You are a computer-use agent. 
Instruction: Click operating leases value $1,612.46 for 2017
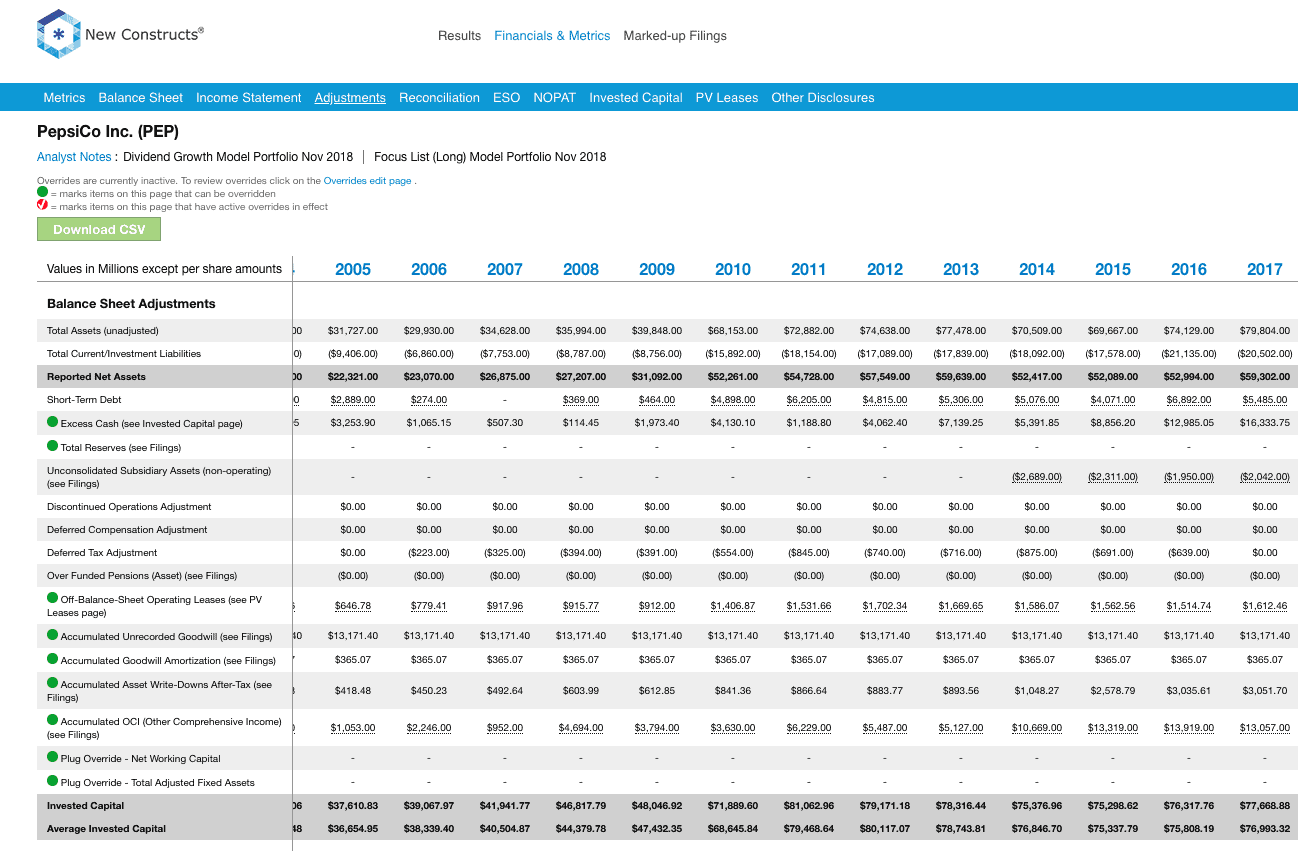[x=1265, y=605]
